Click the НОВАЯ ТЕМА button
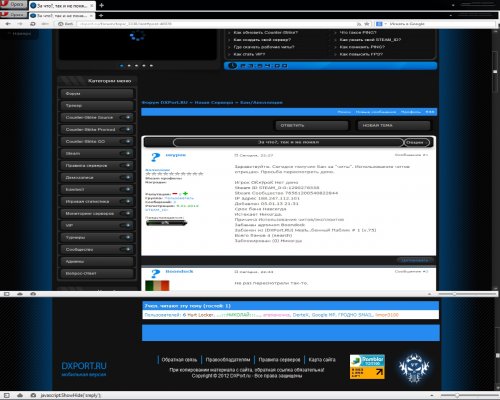The height and width of the screenshot is (400, 500). [394, 125]
